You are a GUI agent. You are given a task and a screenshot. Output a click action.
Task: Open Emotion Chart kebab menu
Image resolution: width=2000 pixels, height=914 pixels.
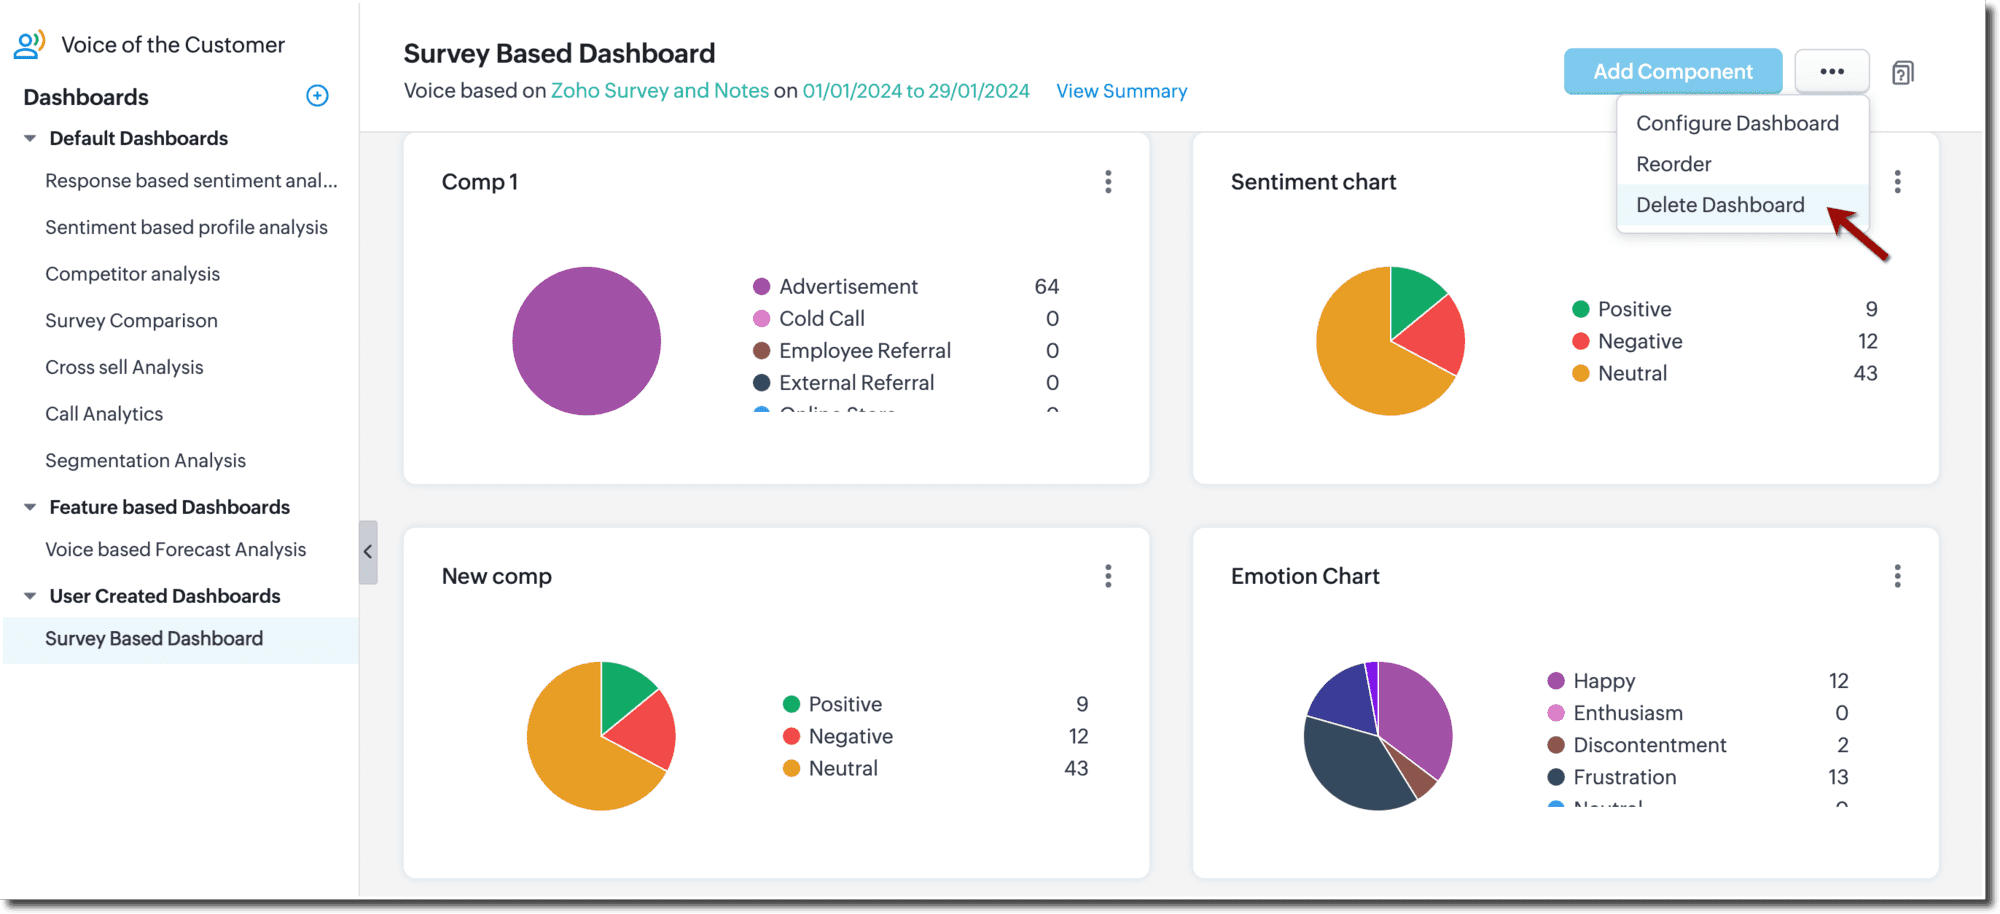(x=1897, y=576)
